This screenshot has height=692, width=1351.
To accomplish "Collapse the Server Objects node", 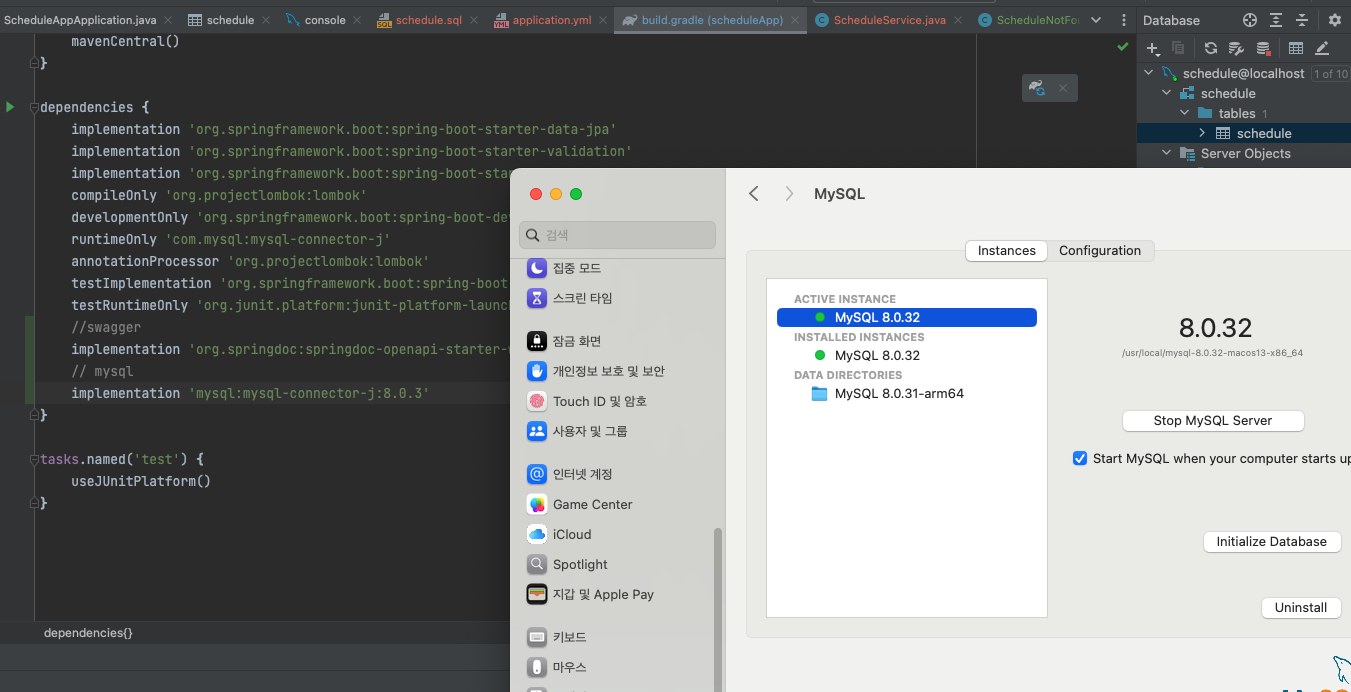I will pyautogui.click(x=1166, y=153).
